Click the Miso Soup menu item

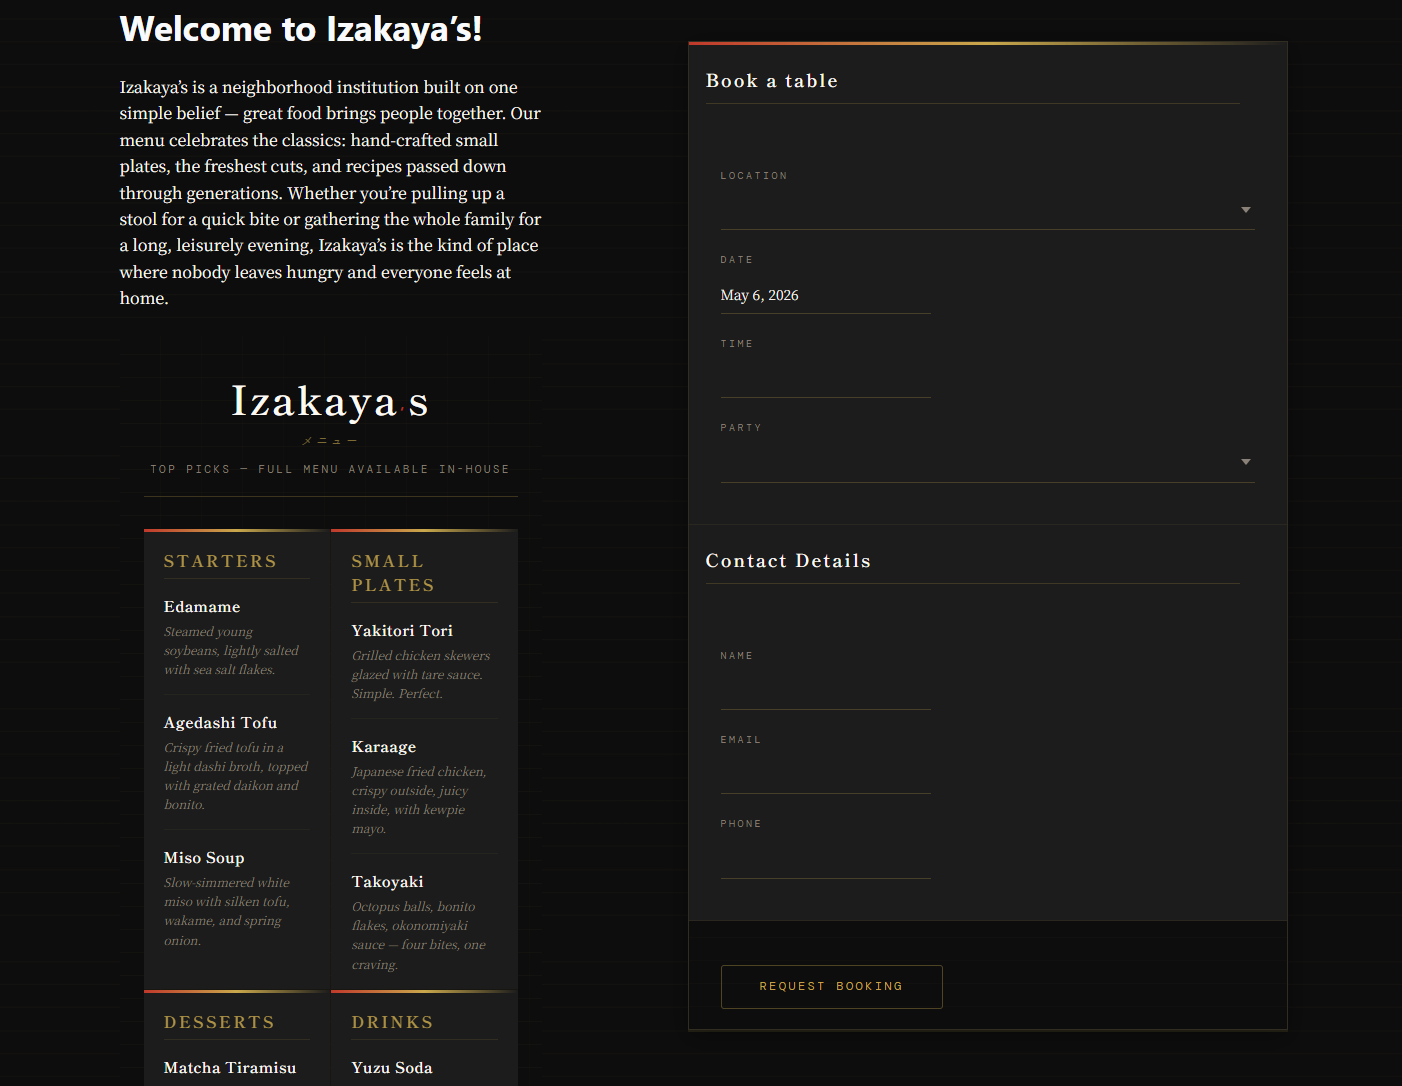(x=204, y=858)
